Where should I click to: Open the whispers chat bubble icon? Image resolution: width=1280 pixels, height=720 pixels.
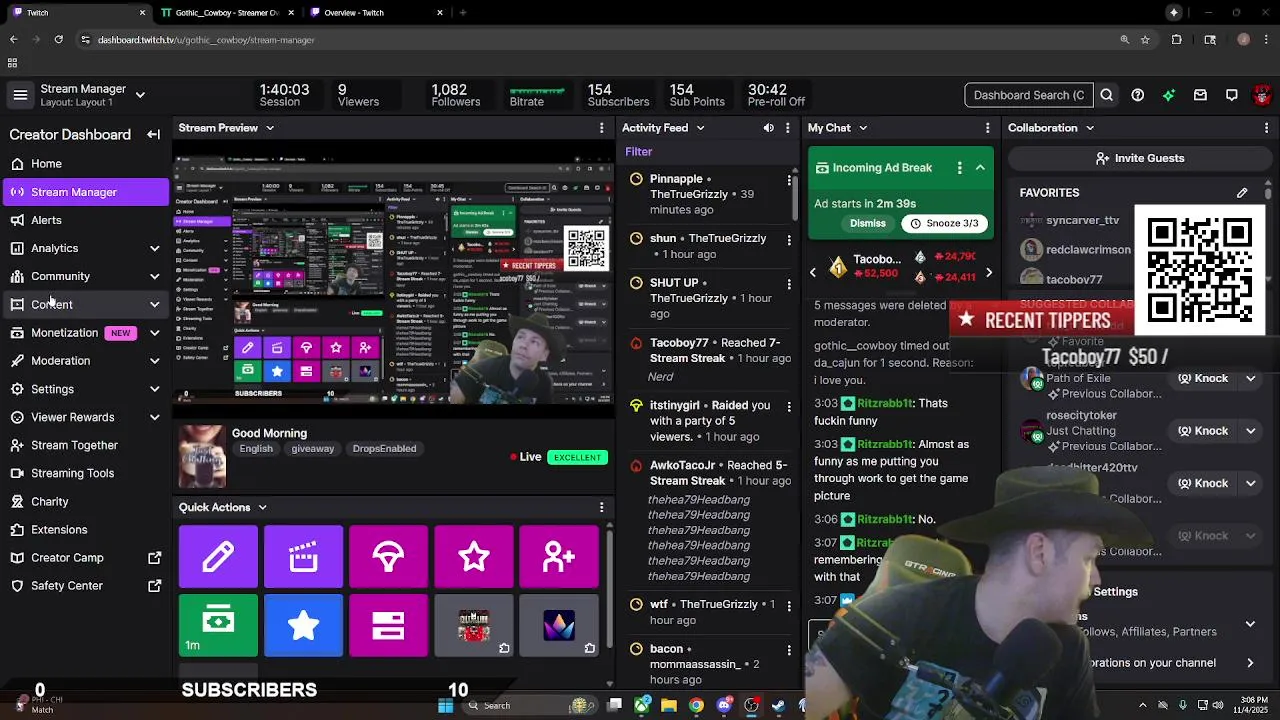1232,95
